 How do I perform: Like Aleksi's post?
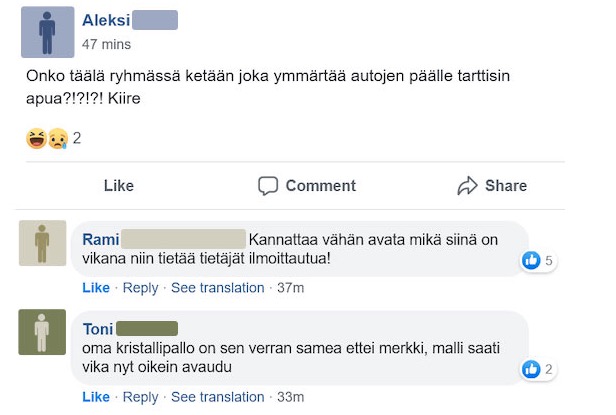118,185
